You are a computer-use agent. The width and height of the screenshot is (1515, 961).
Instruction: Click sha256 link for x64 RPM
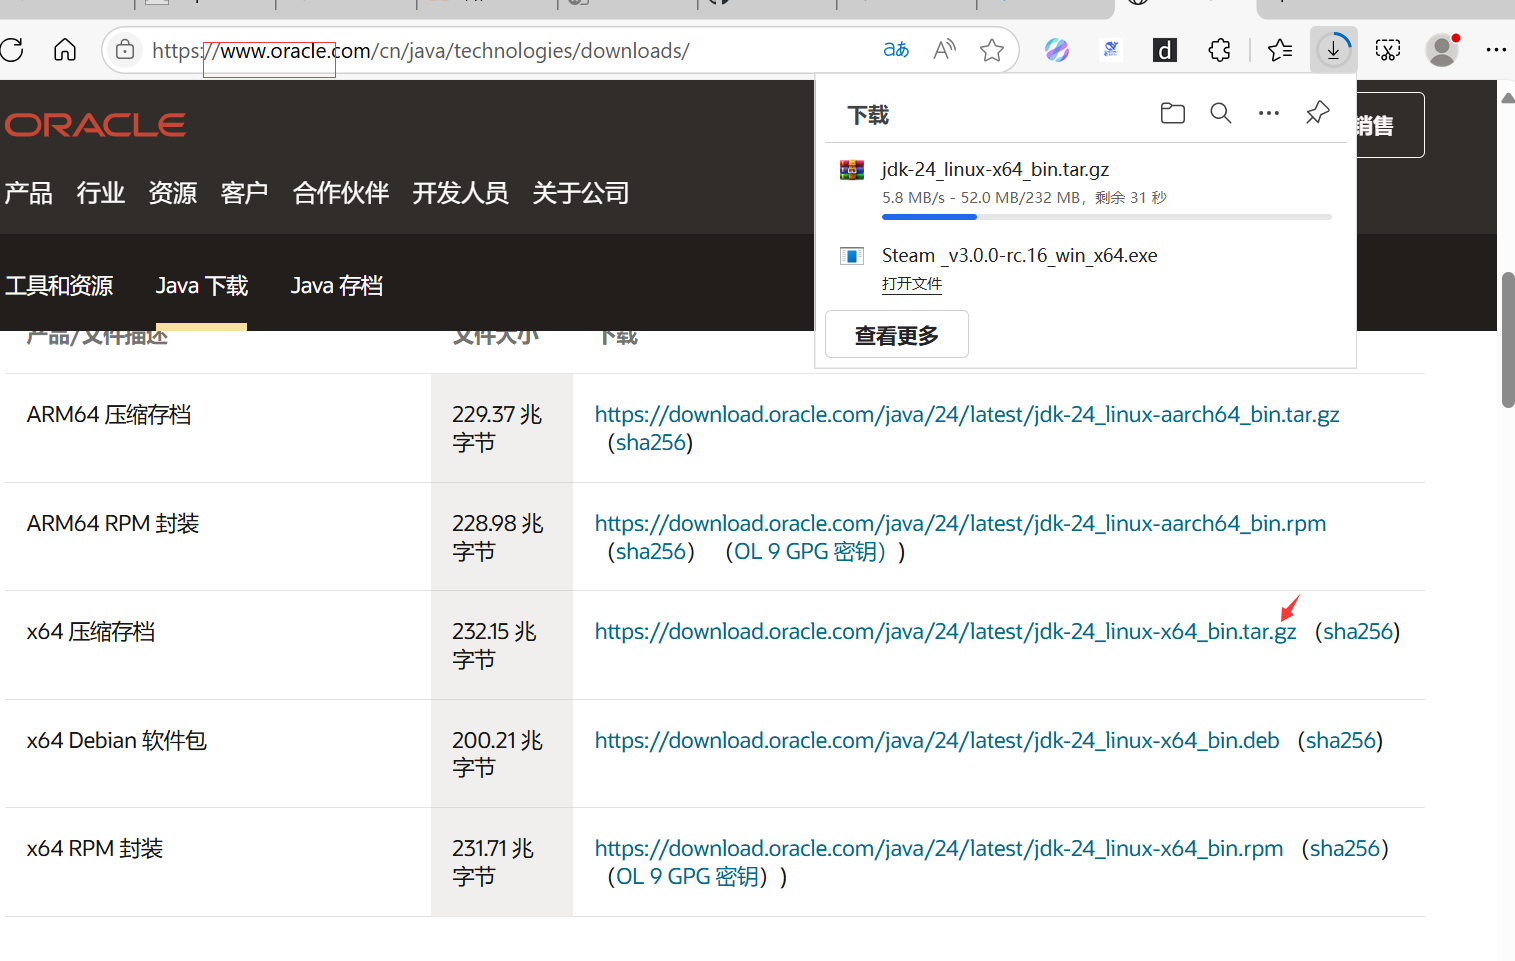pos(1345,849)
